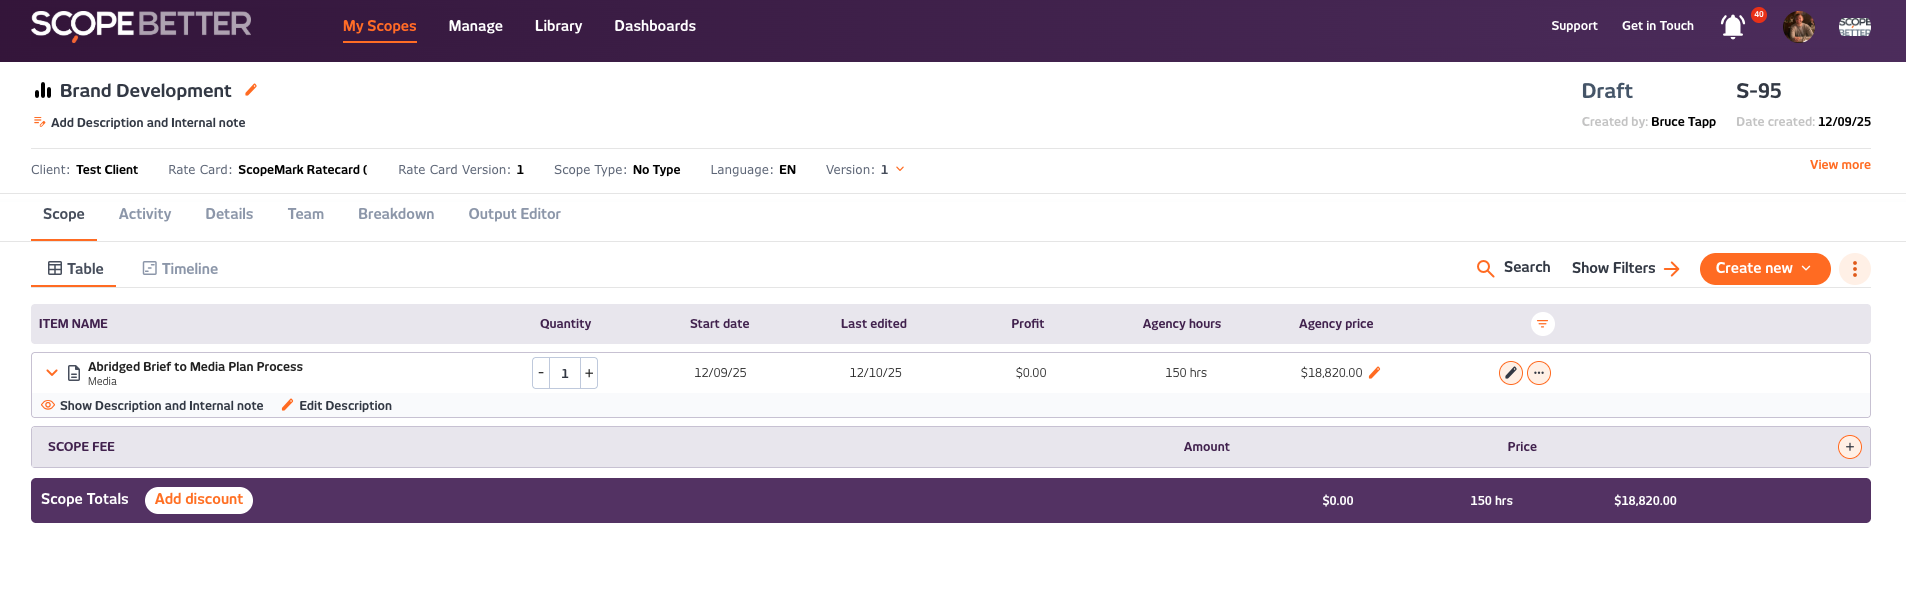The image size is (1906, 609).
Task: Open the item row more options ellipsis
Action: point(1539,373)
